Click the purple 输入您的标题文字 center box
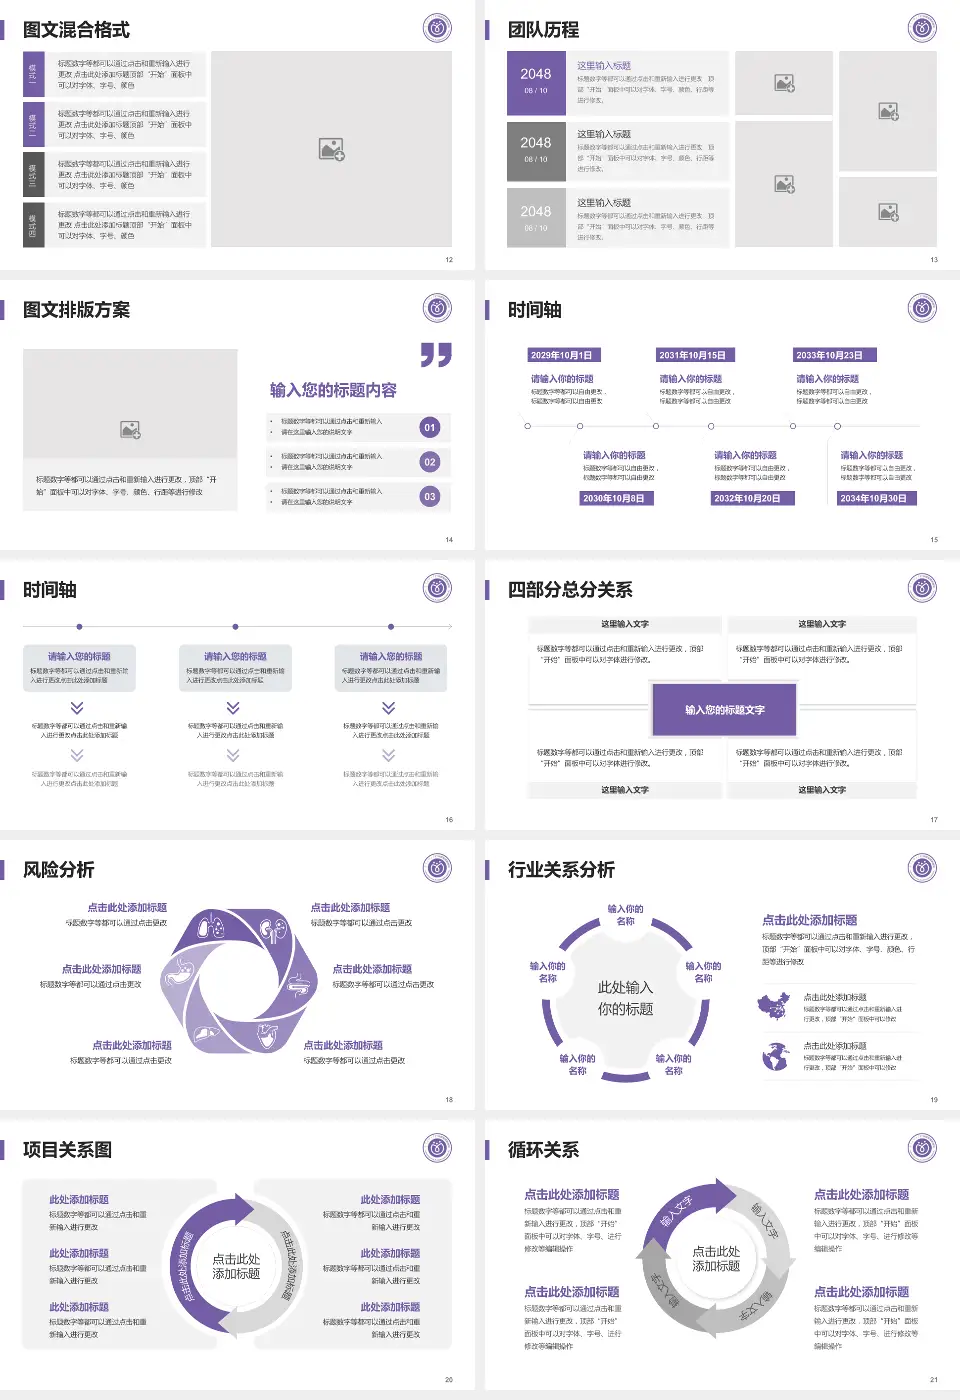The width and height of the screenshot is (960, 1400). (724, 710)
